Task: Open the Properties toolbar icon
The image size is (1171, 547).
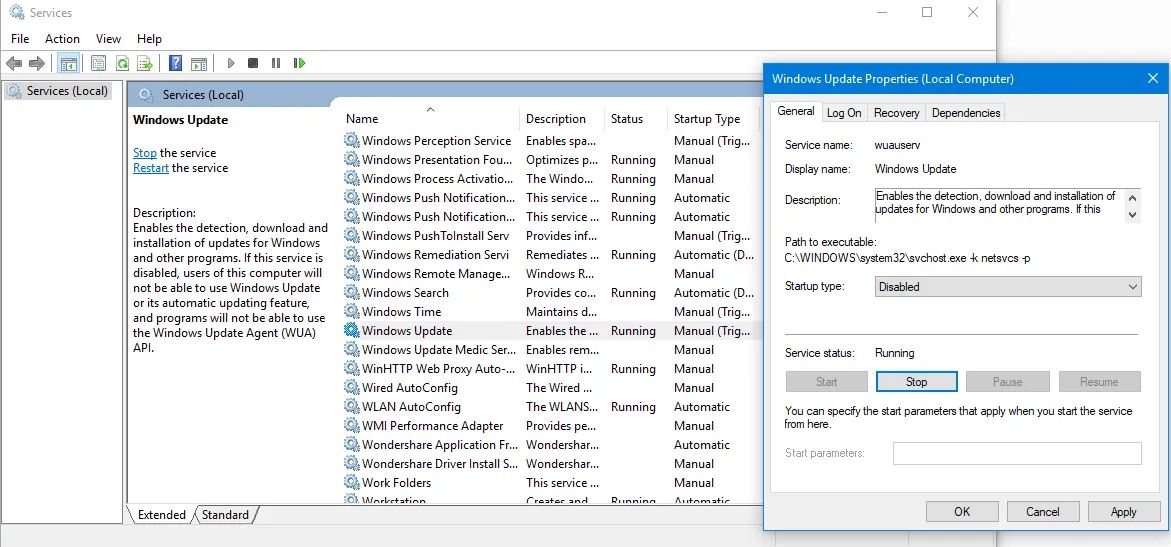Action: pos(99,64)
